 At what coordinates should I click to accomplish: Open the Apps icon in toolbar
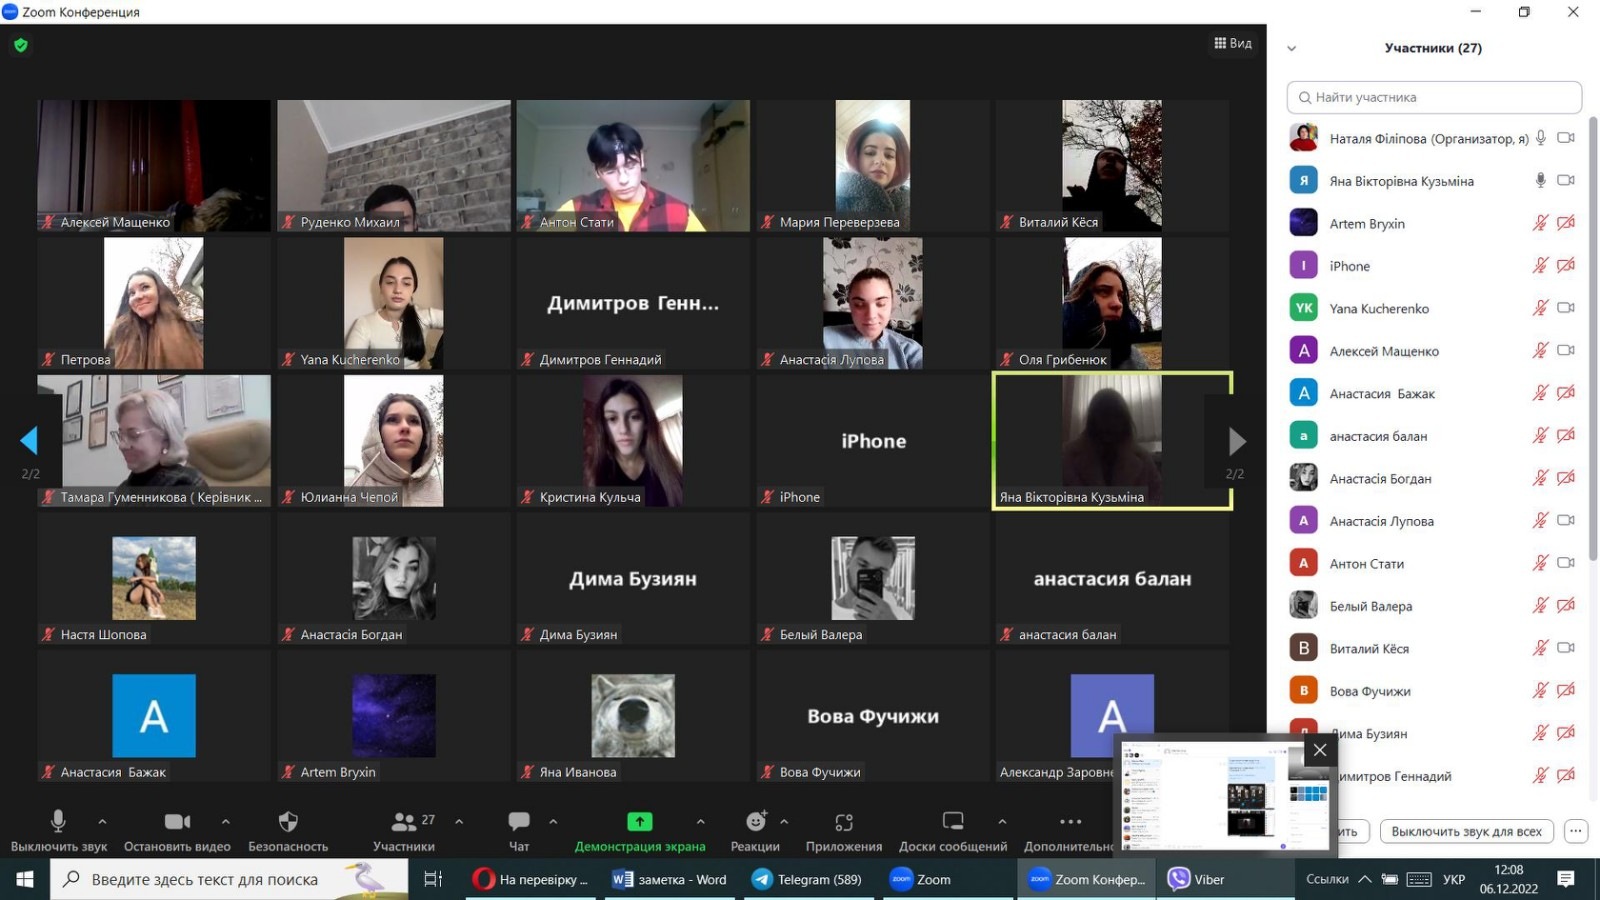tap(844, 822)
